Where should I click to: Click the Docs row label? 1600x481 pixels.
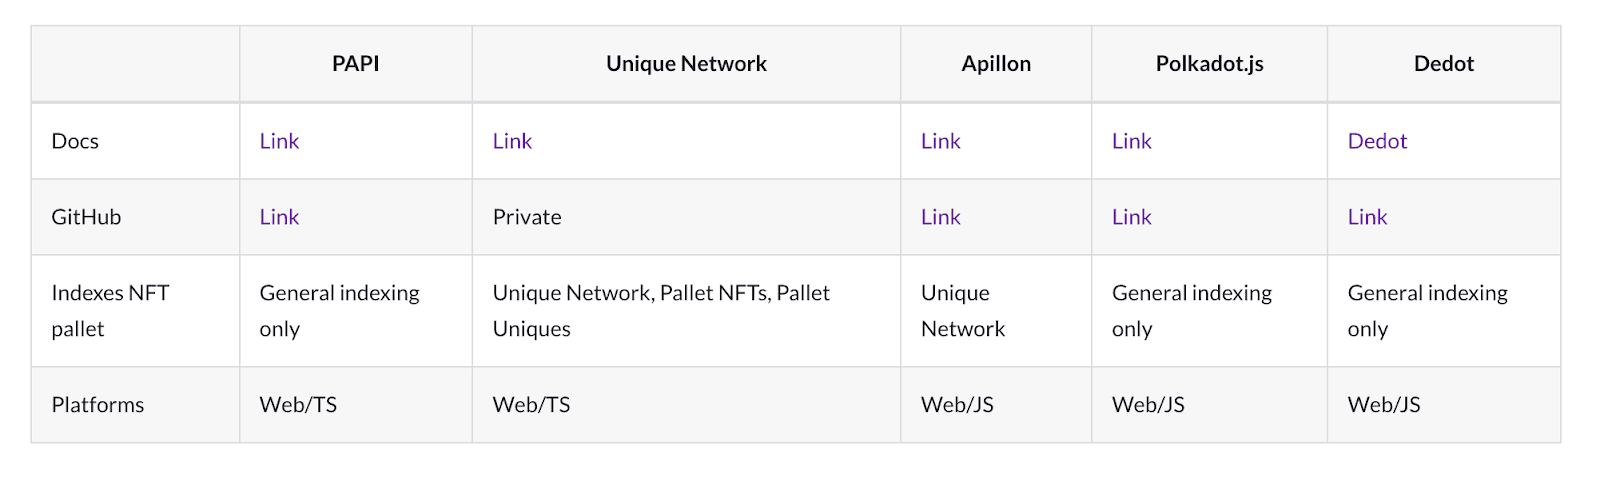[x=75, y=141]
